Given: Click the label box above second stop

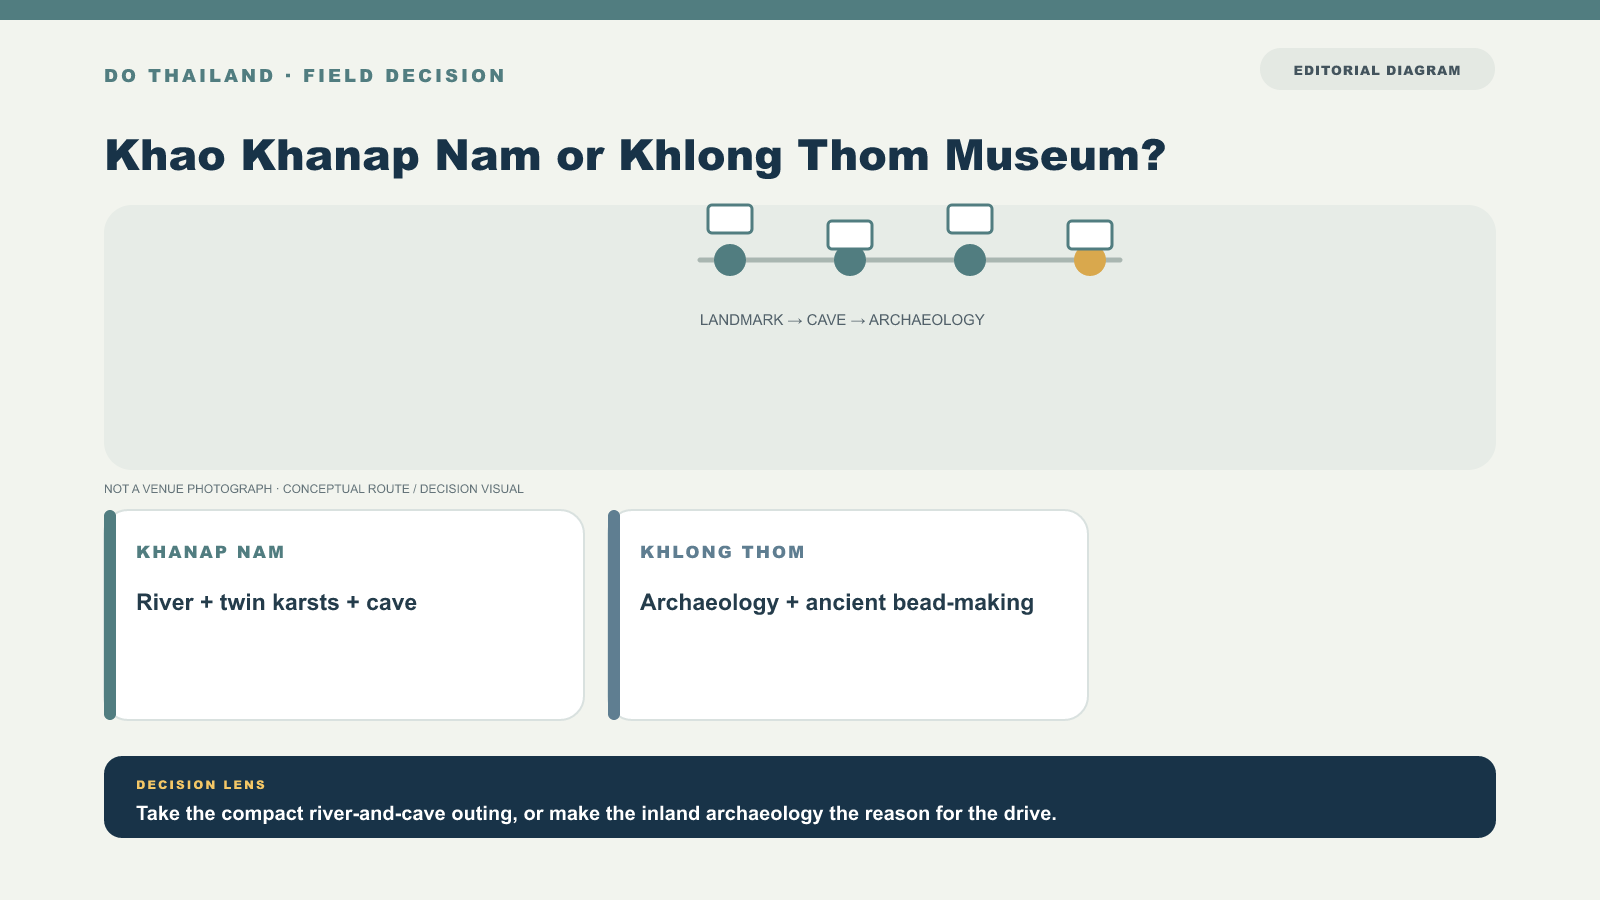Looking at the screenshot, I should pyautogui.click(x=850, y=235).
